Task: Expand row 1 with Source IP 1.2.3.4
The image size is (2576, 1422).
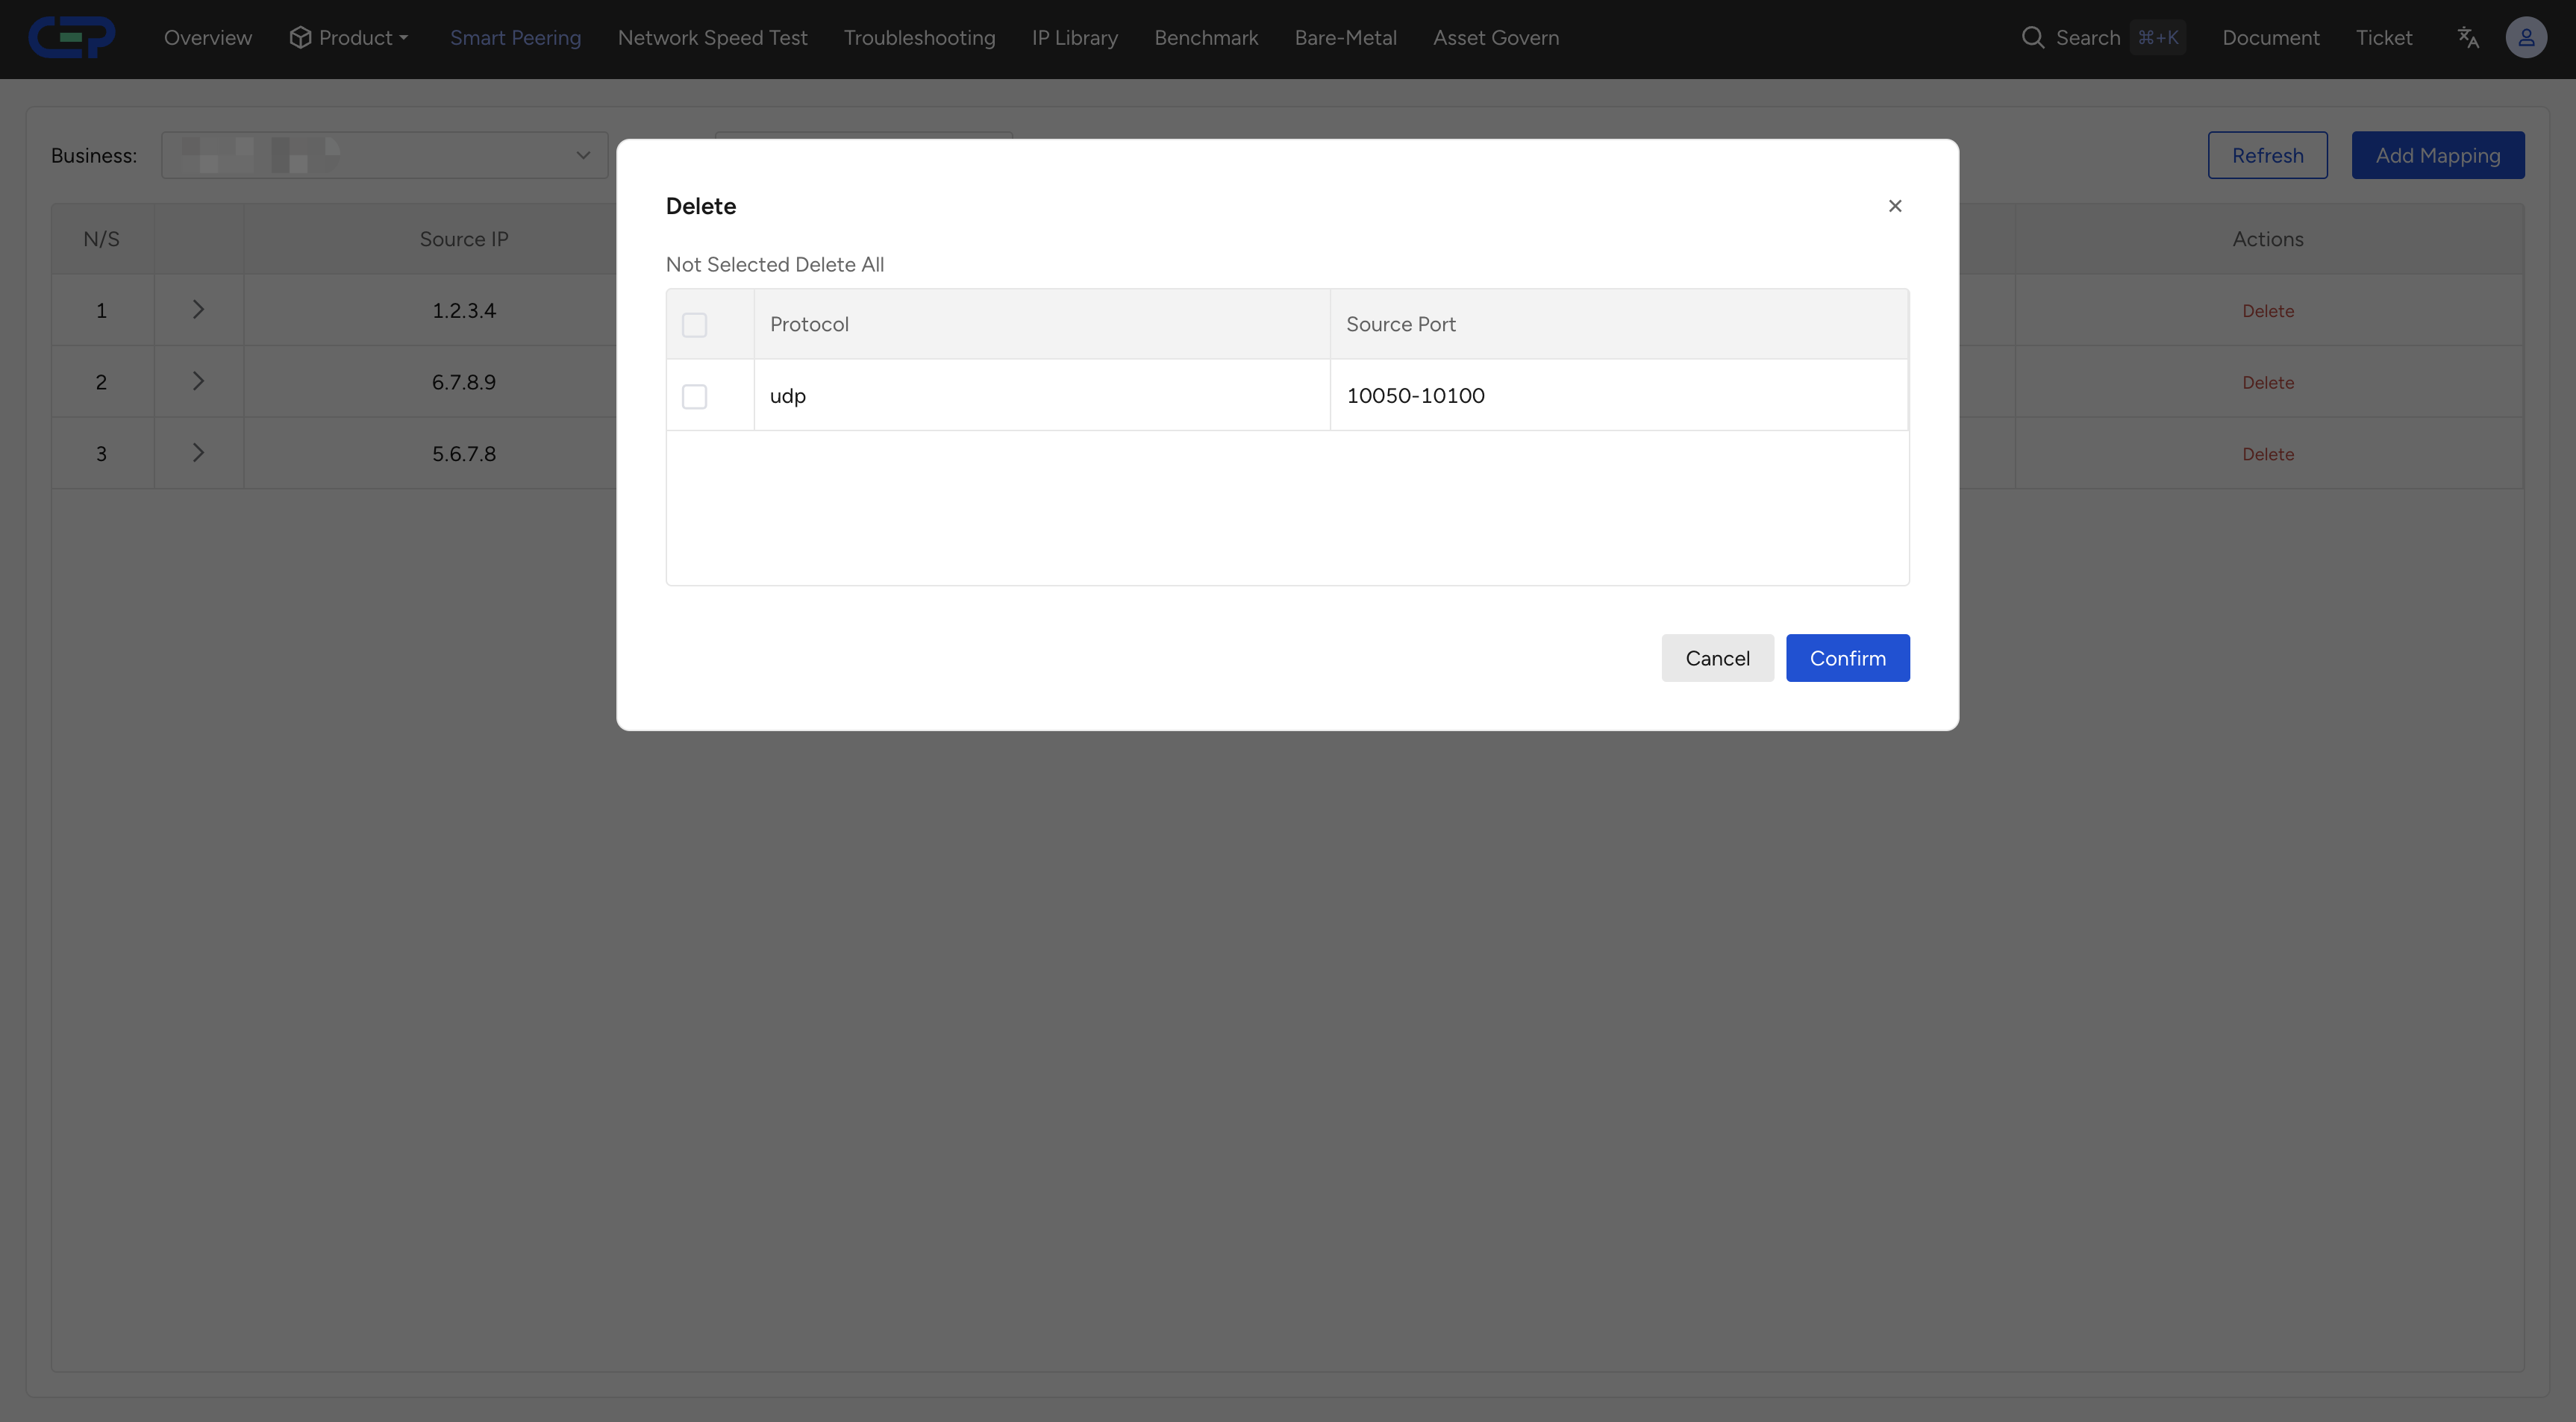Action: (x=198, y=310)
